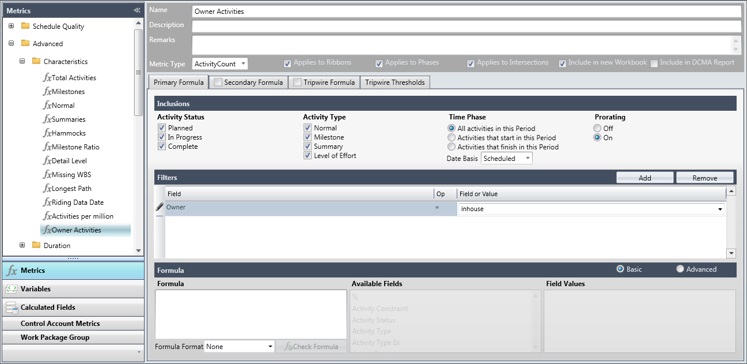Image resolution: width=747 pixels, height=364 pixels.
Task: Open the Date Basis Scheduled dropdown
Action: [x=507, y=158]
